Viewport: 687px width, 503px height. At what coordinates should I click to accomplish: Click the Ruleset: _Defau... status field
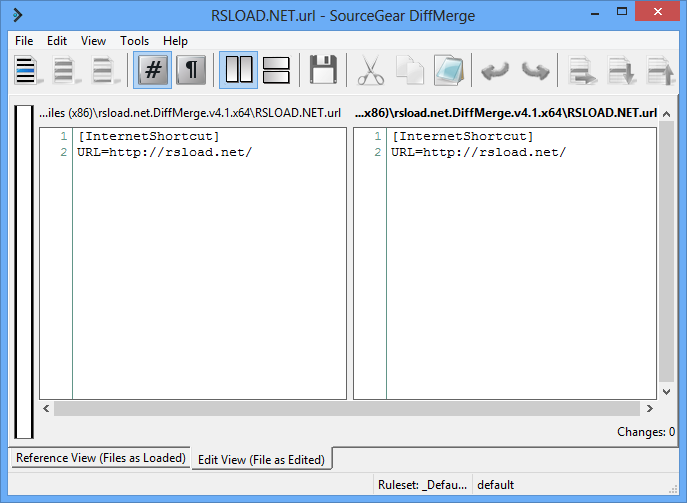pos(422,485)
